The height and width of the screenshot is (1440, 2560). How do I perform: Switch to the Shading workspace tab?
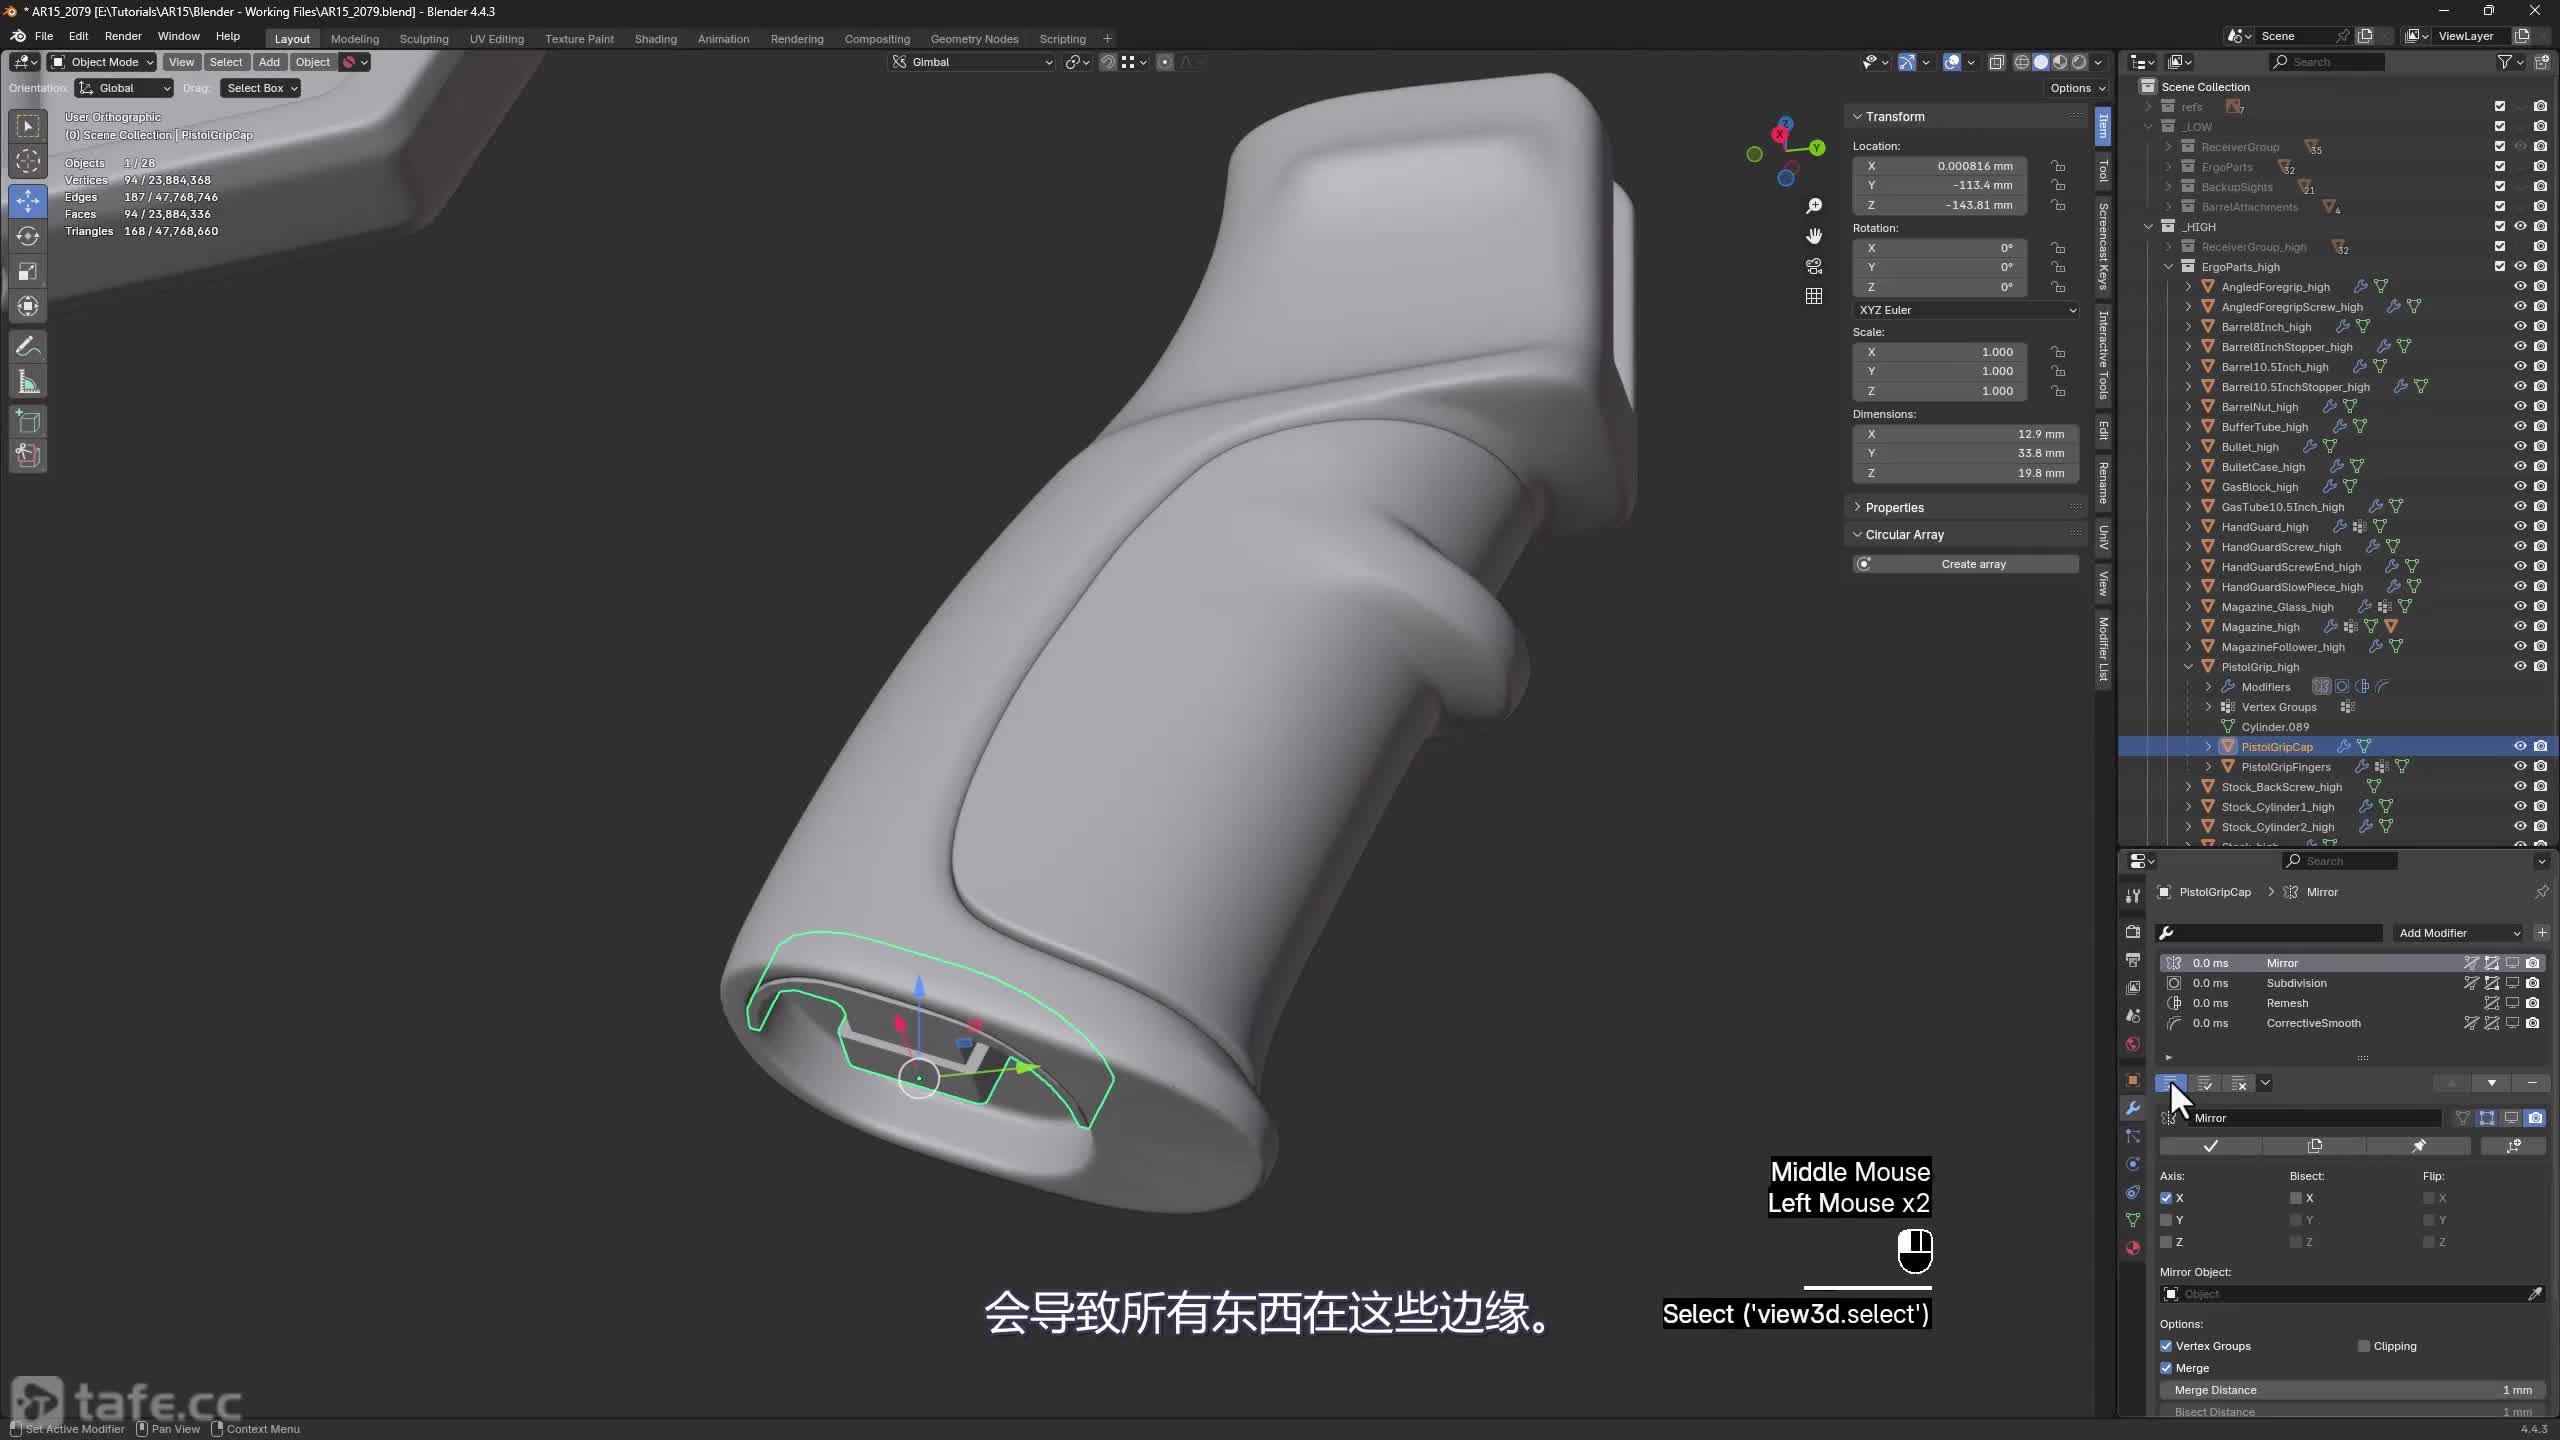(x=656, y=39)
